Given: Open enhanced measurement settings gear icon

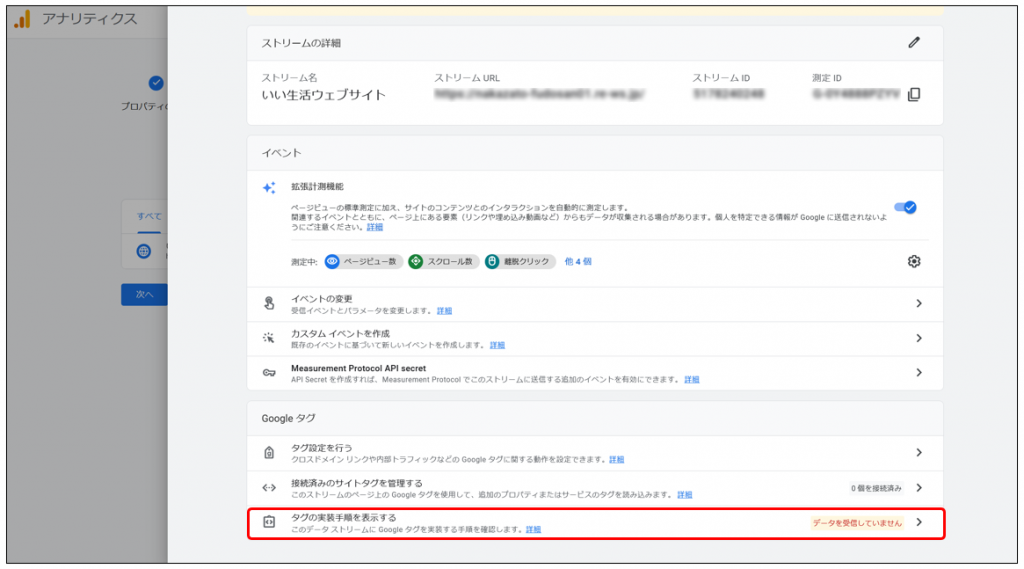Looking at the screenshot, I should (913, 261).
